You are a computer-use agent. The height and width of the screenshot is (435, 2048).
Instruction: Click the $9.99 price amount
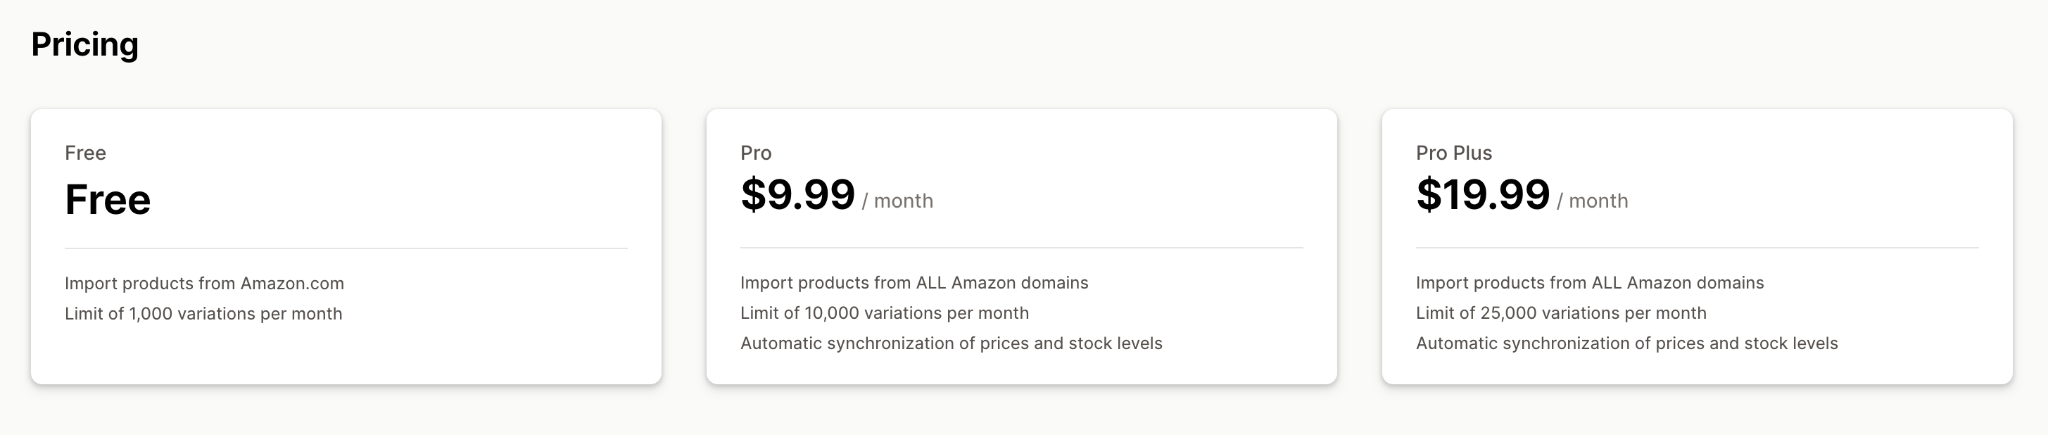798,195
